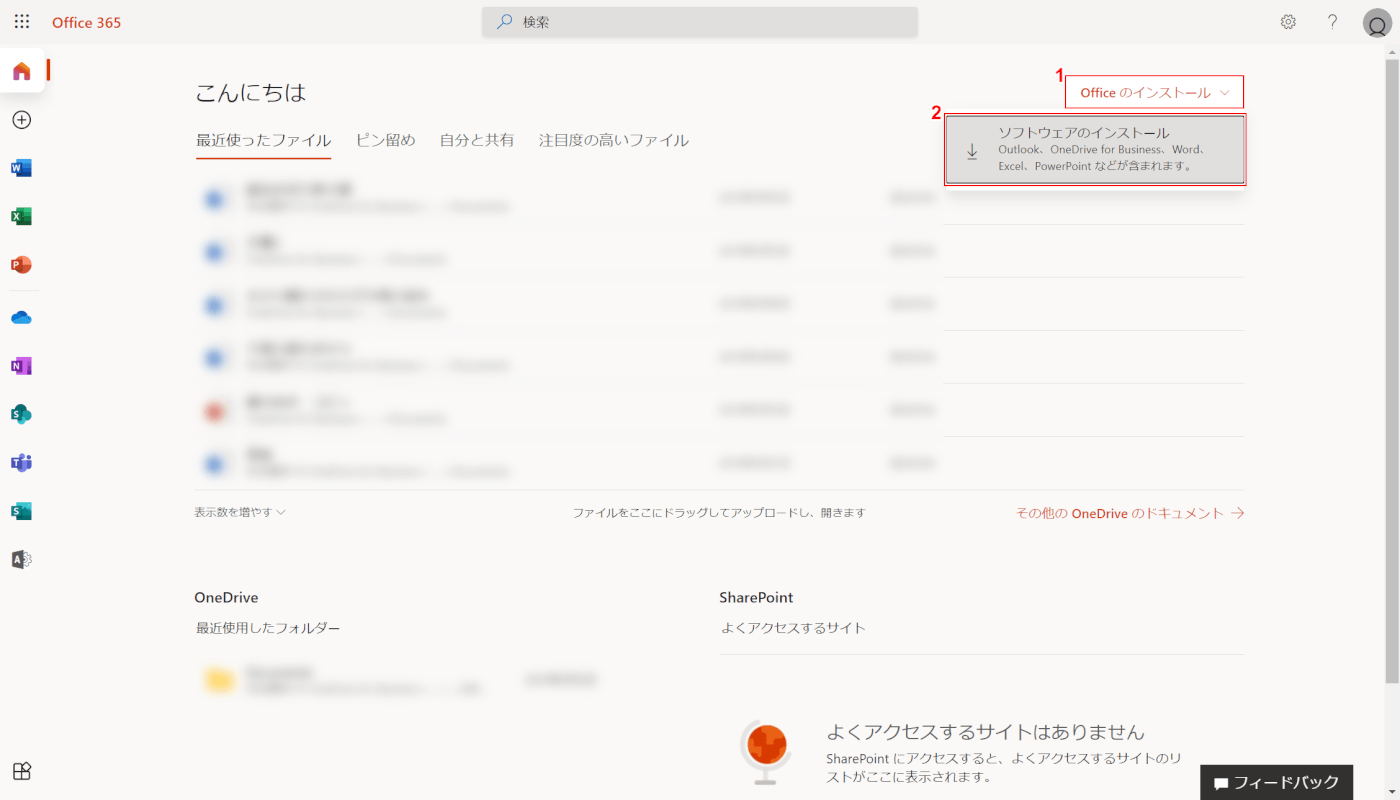1400x800 pixels.
Task: Click the Office 365 title link
Action: click(x=86, y=22)
